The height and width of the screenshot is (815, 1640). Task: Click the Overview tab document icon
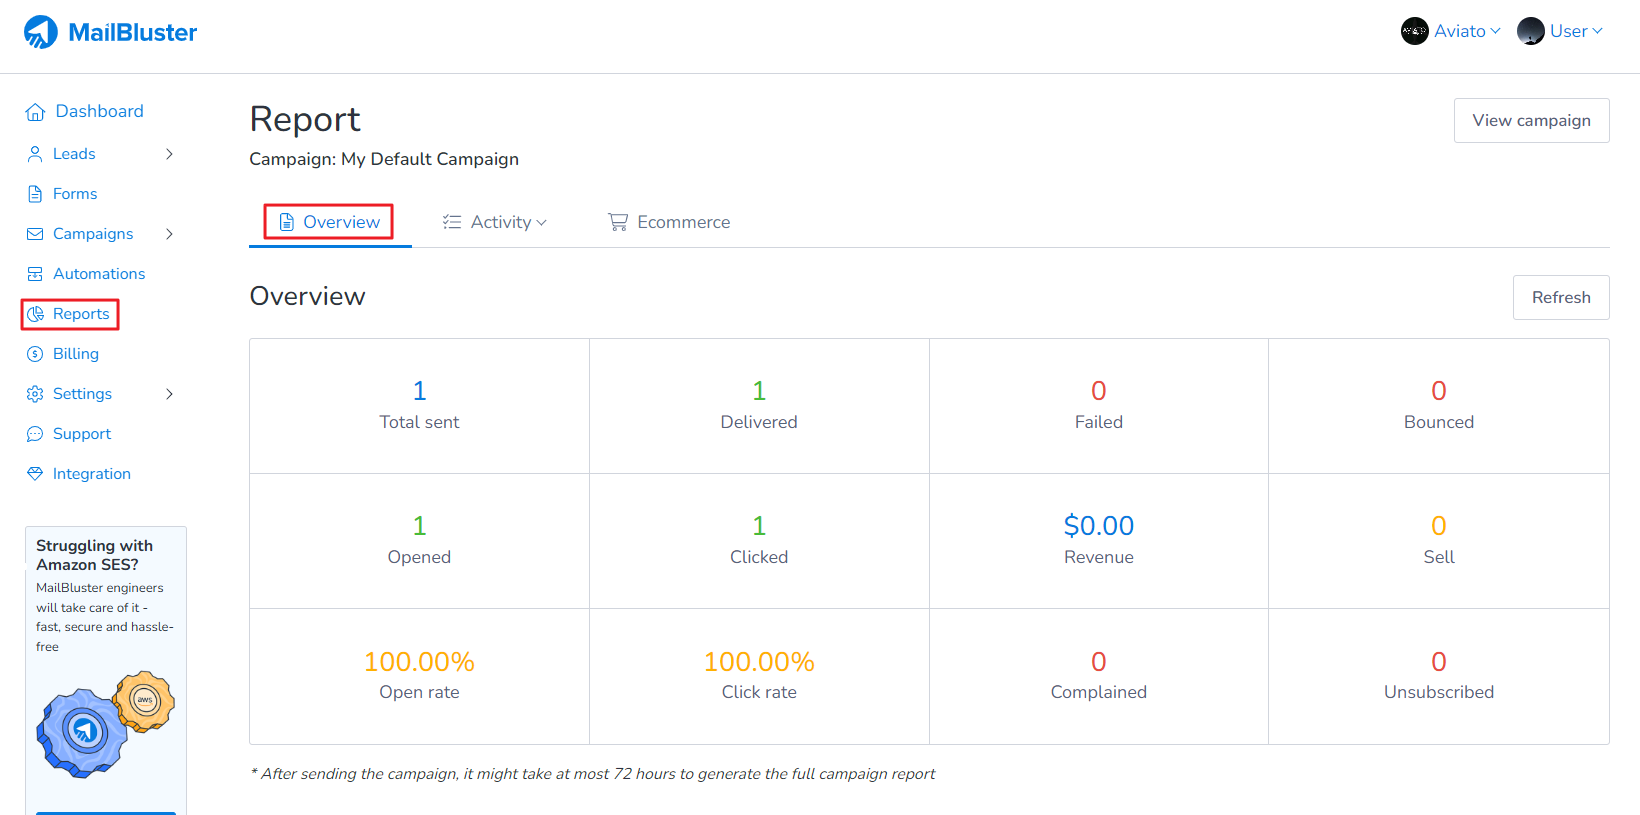286,222
